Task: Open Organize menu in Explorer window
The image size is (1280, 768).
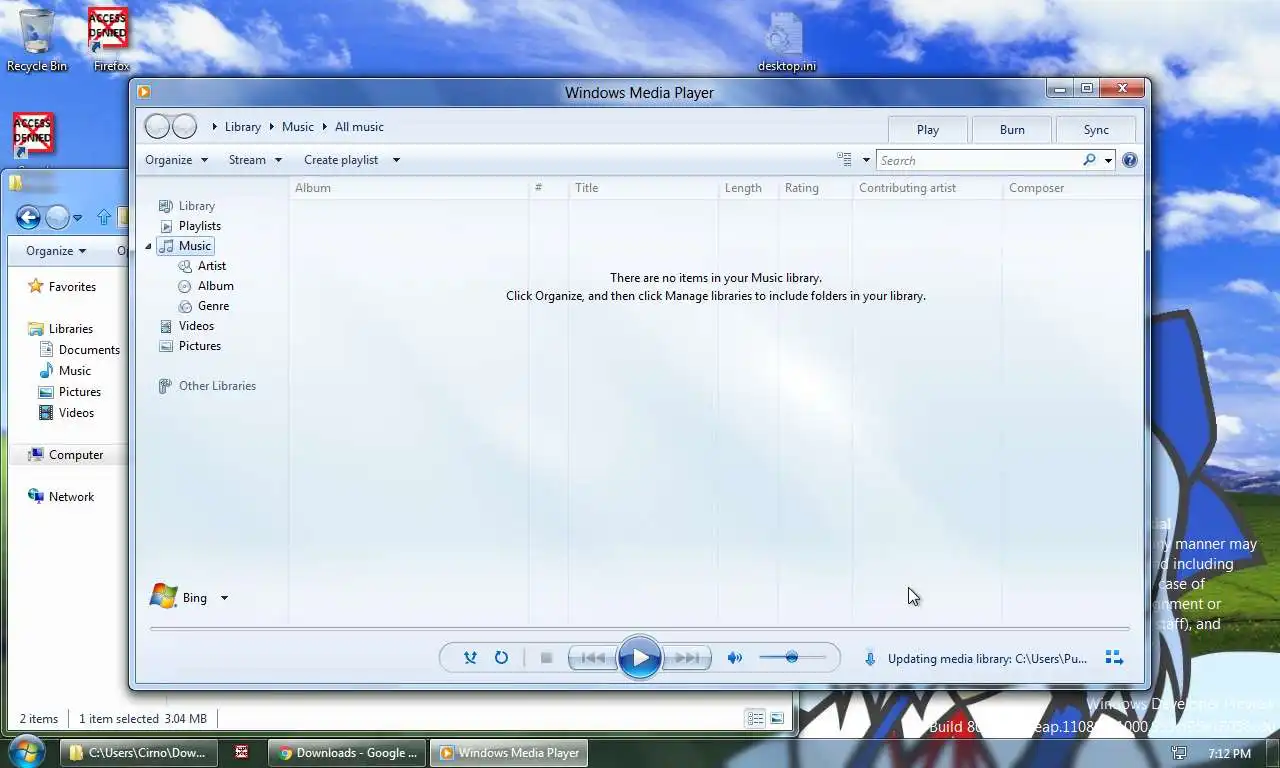Action: click(x=56, y=251)
